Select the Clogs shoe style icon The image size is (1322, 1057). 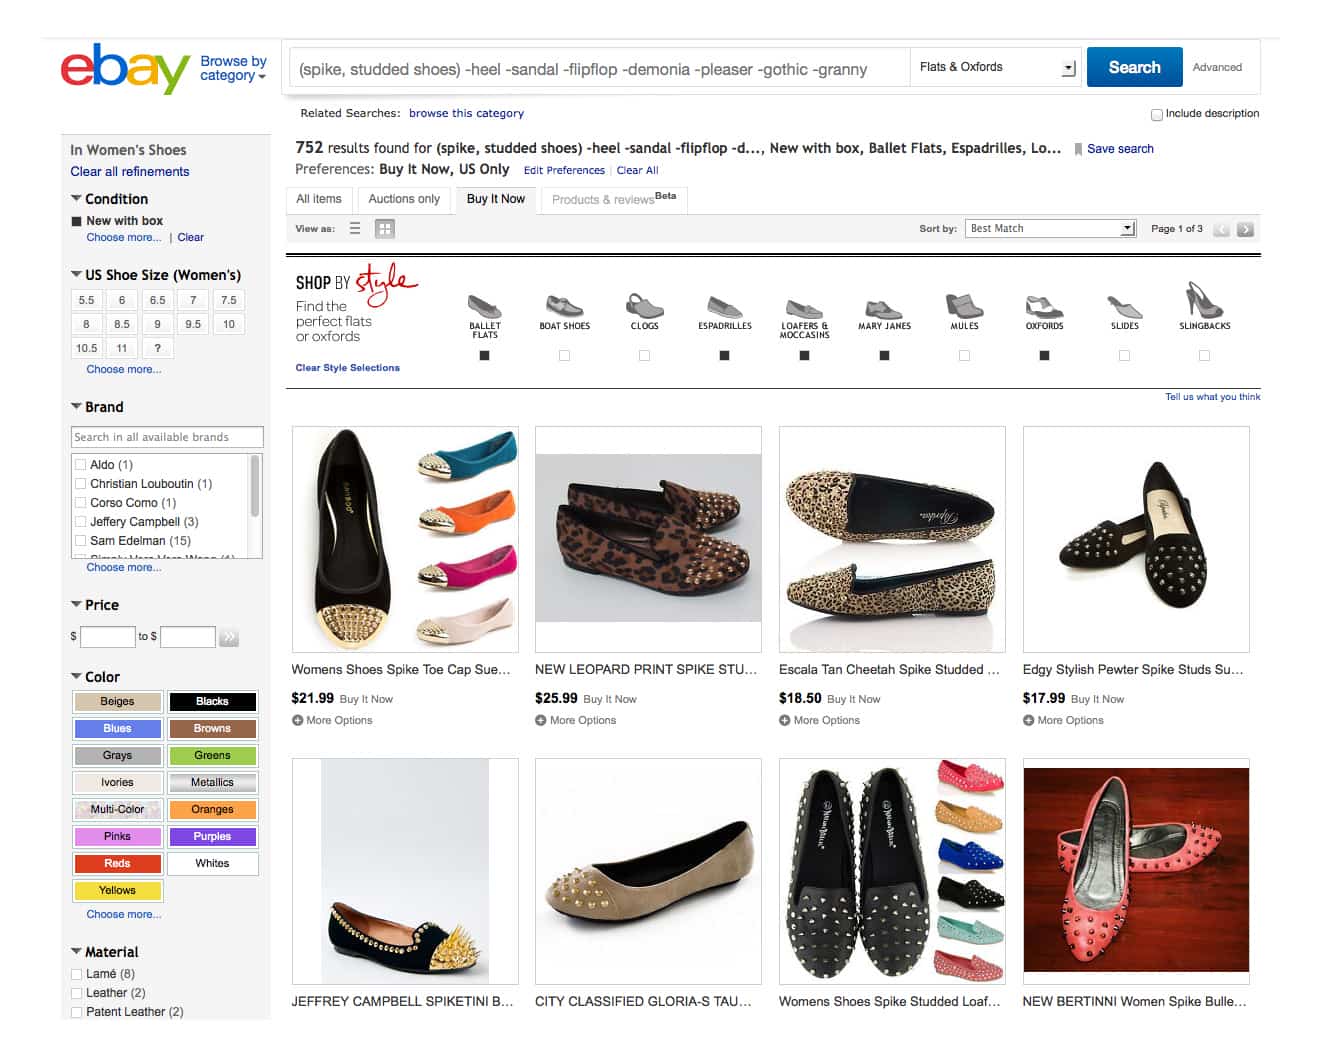pos(644,306)
